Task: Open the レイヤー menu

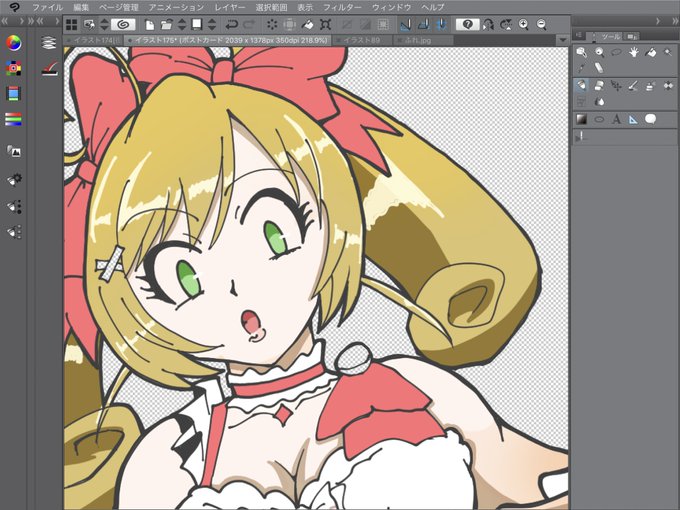Action: pos(230,7)
